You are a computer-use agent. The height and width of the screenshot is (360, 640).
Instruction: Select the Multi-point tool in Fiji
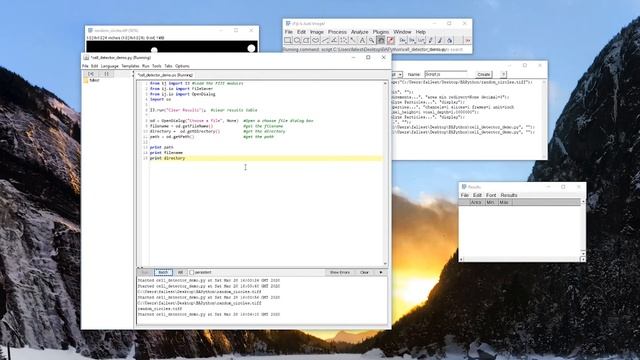click(344, 40)
